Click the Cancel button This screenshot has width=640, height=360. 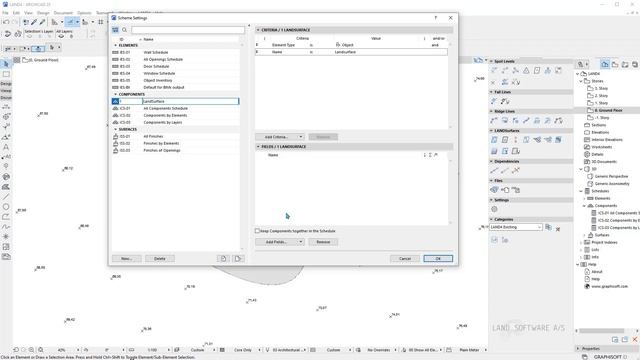[x=404, y=258]
